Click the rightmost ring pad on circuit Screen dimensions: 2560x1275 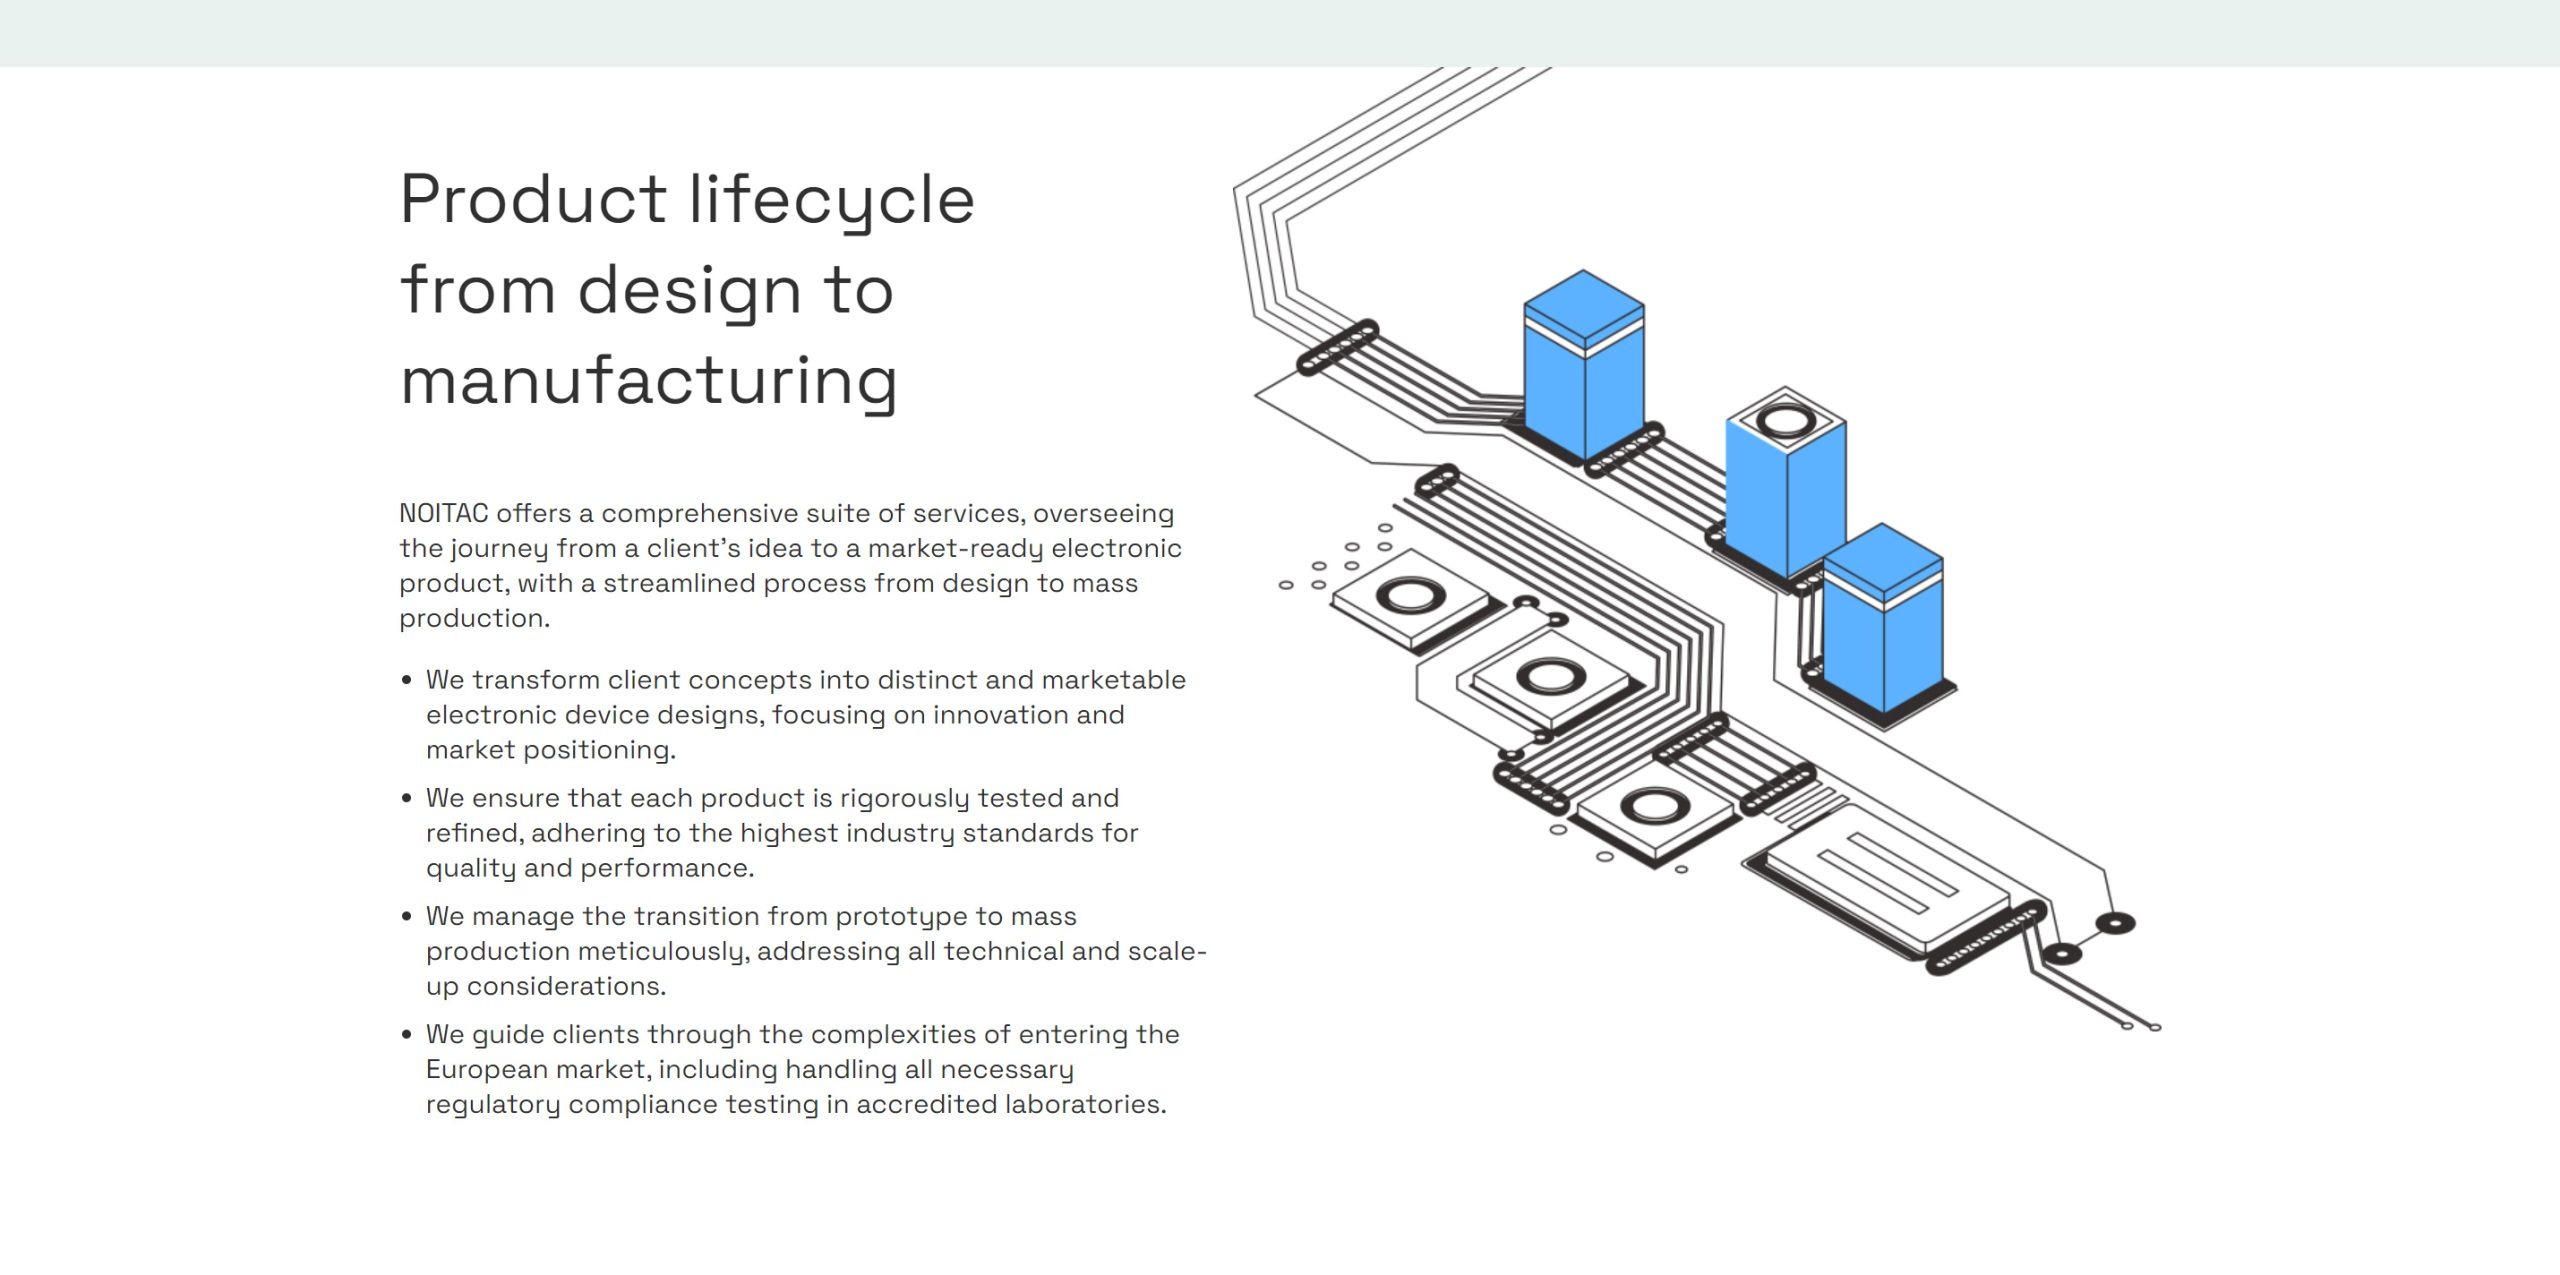click(2114, 923)
